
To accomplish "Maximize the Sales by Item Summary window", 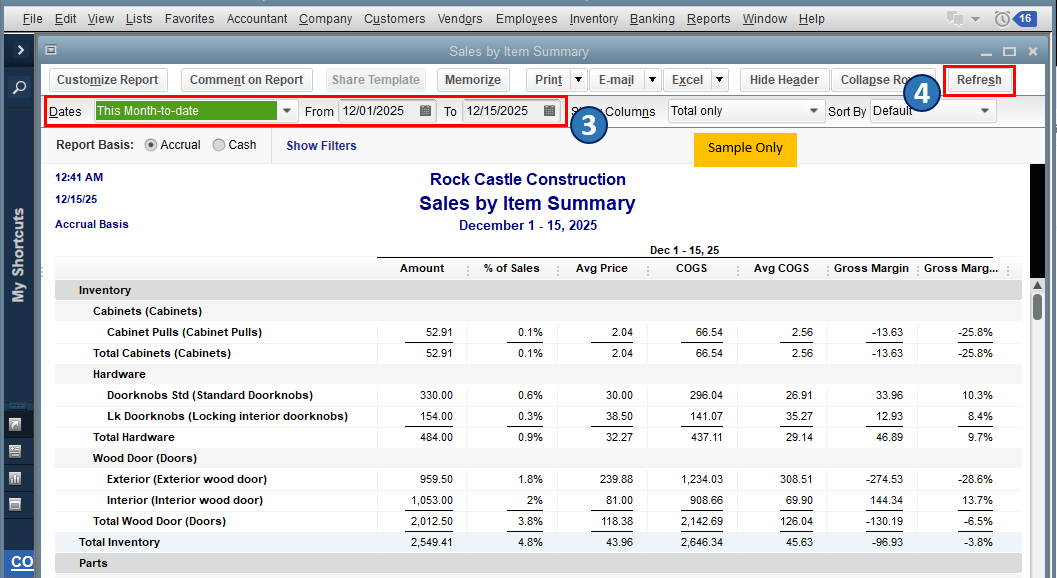I will (x=1009, y=51).
